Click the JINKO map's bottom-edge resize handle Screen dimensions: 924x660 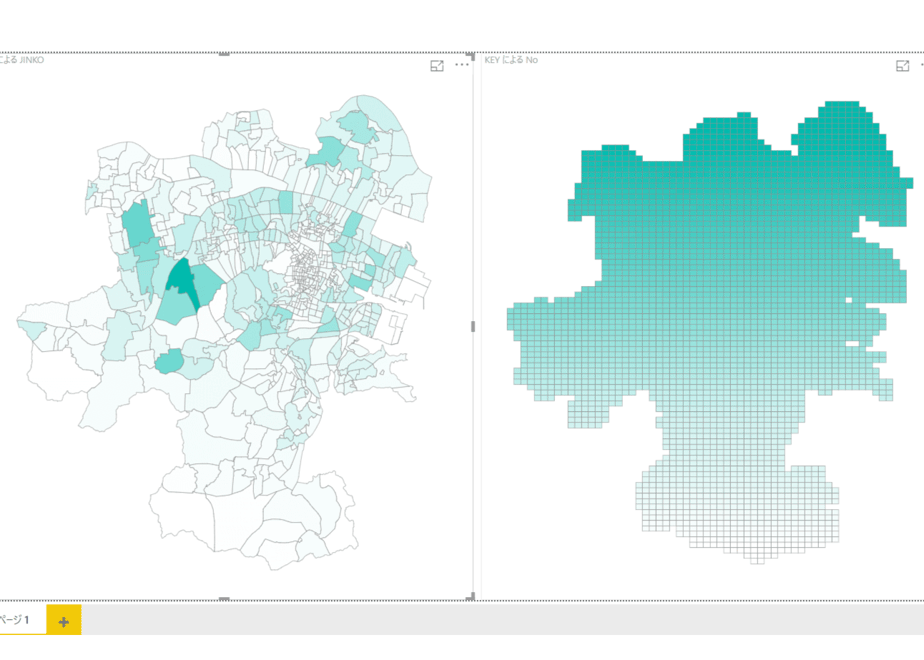pyautogui.click(x=224, y=599)
